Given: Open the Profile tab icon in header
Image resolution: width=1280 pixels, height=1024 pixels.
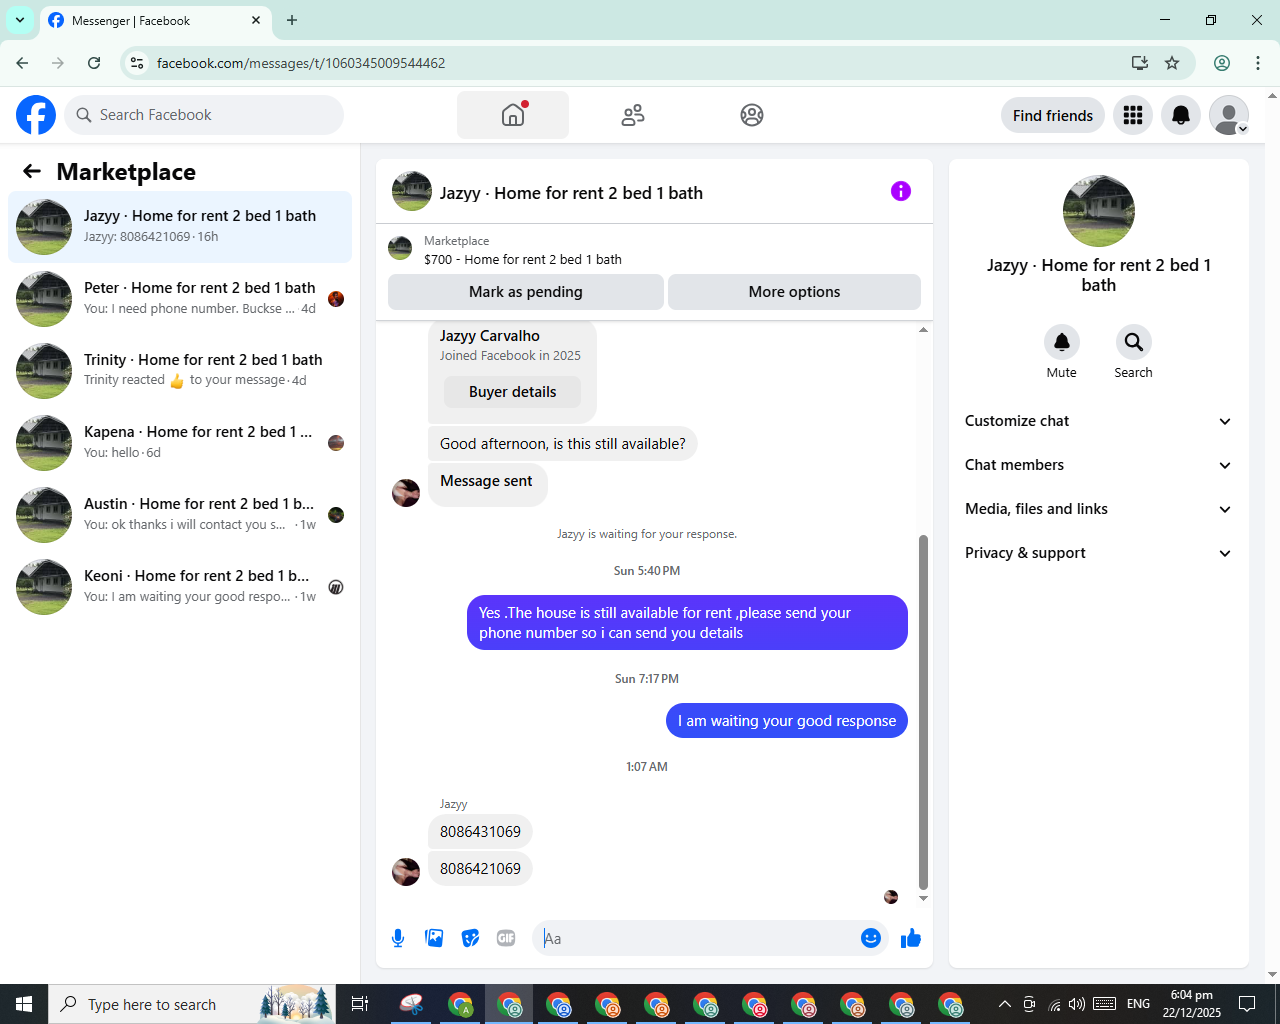Looking at the screenshot, I should tap(752, 115).
